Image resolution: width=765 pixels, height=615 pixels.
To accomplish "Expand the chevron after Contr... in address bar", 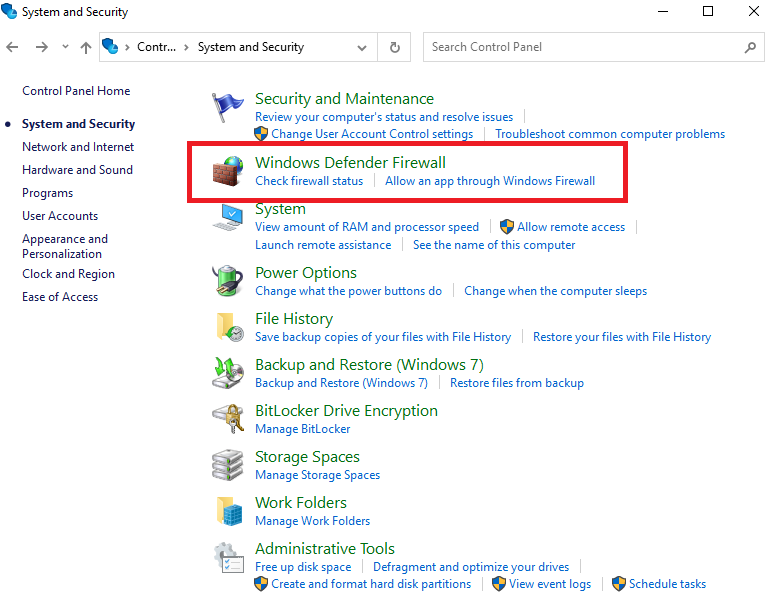I will coord(186,47).
